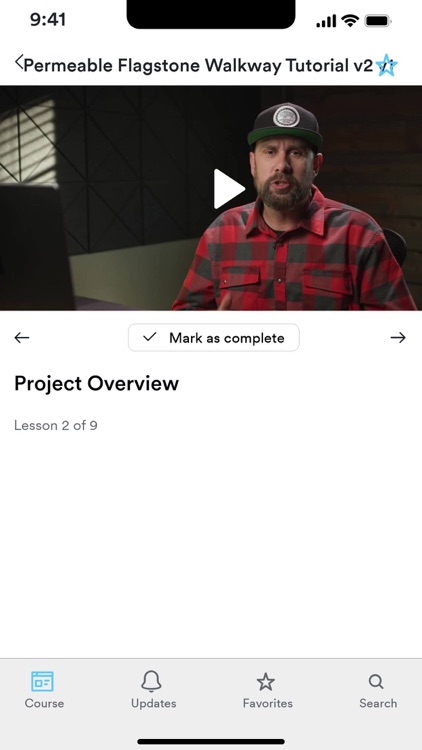Tap the checkmark icon inside Mark as complete
The width and height of the screenshot is (422, 750).
click(x=150, y=337)
